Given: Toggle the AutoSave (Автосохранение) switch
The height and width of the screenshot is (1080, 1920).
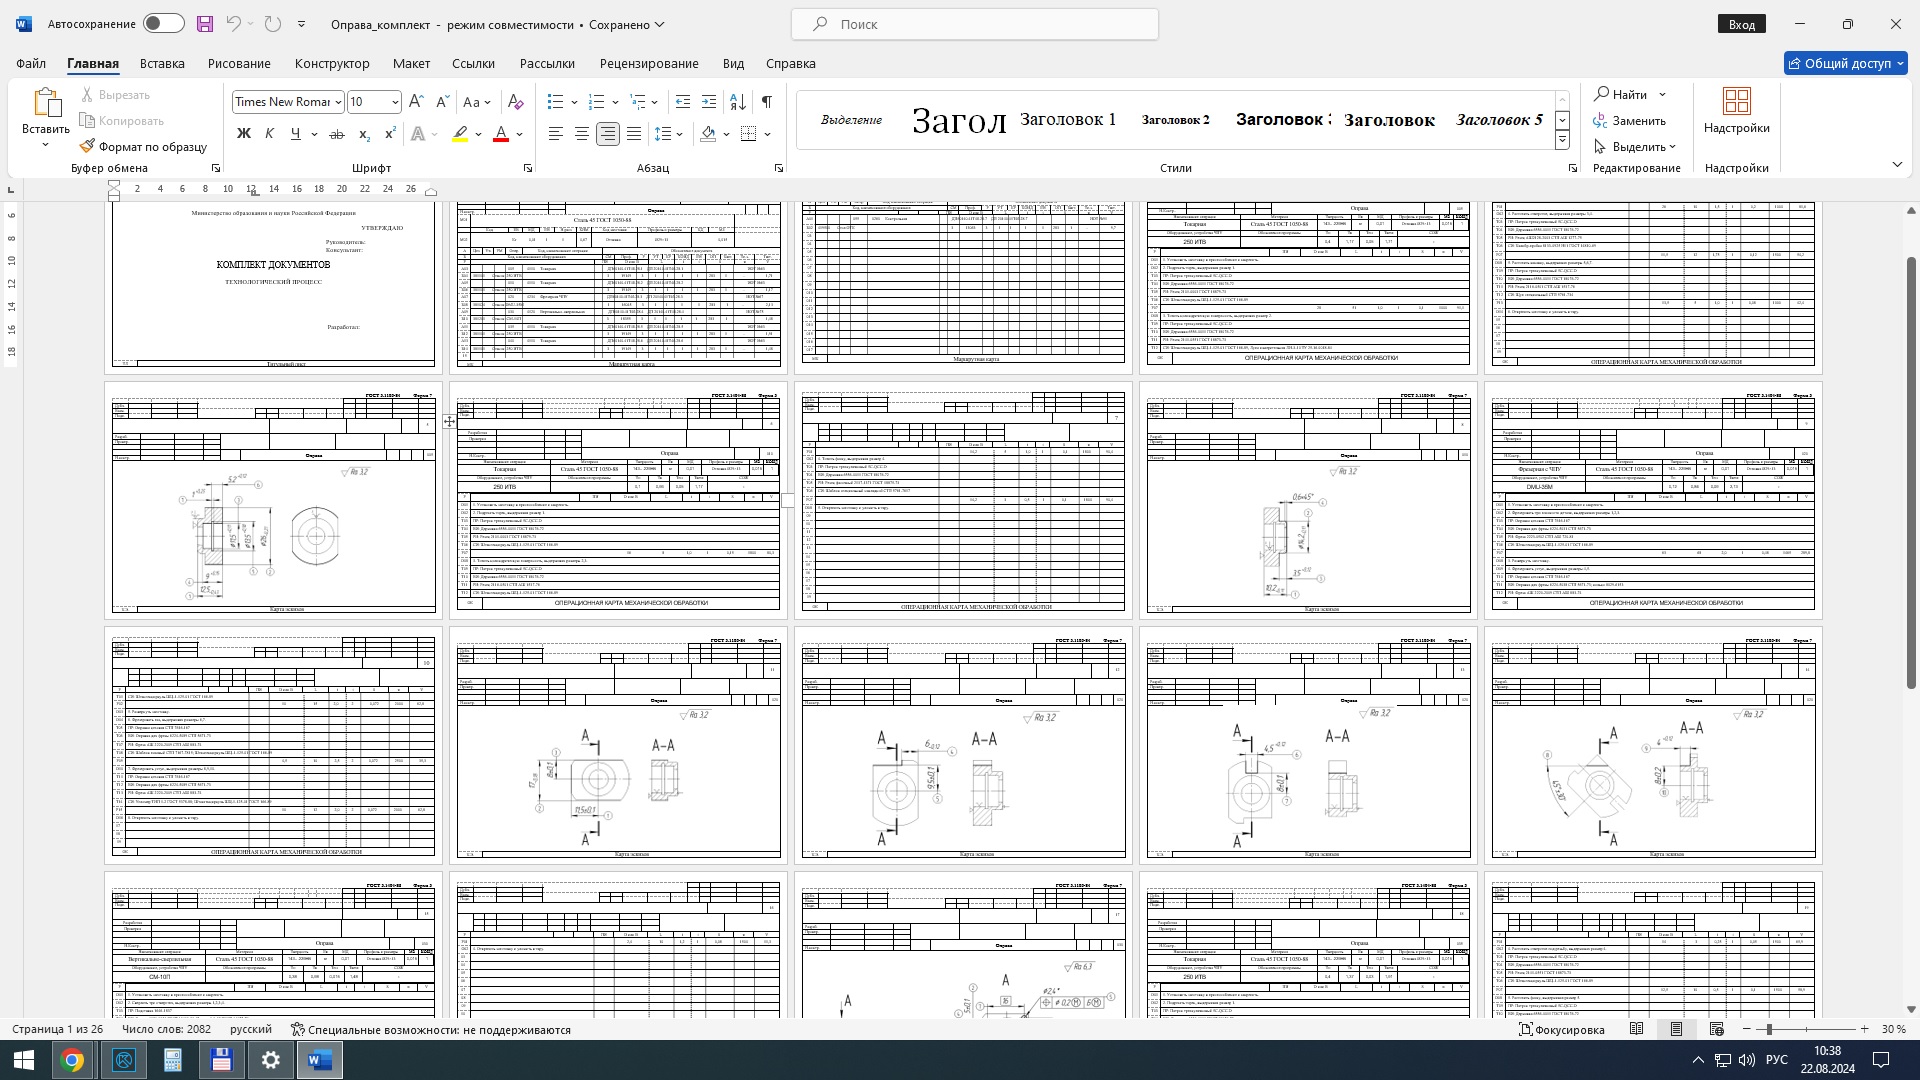Looking at the screenshot, I should click(x=163, y=24).
